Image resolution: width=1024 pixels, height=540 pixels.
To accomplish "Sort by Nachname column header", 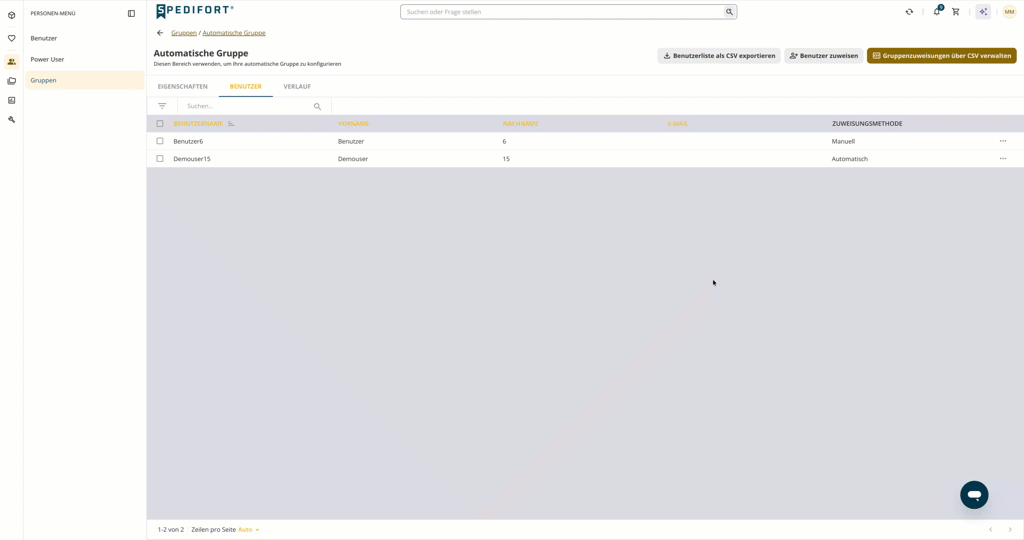I will pos(520,123).
